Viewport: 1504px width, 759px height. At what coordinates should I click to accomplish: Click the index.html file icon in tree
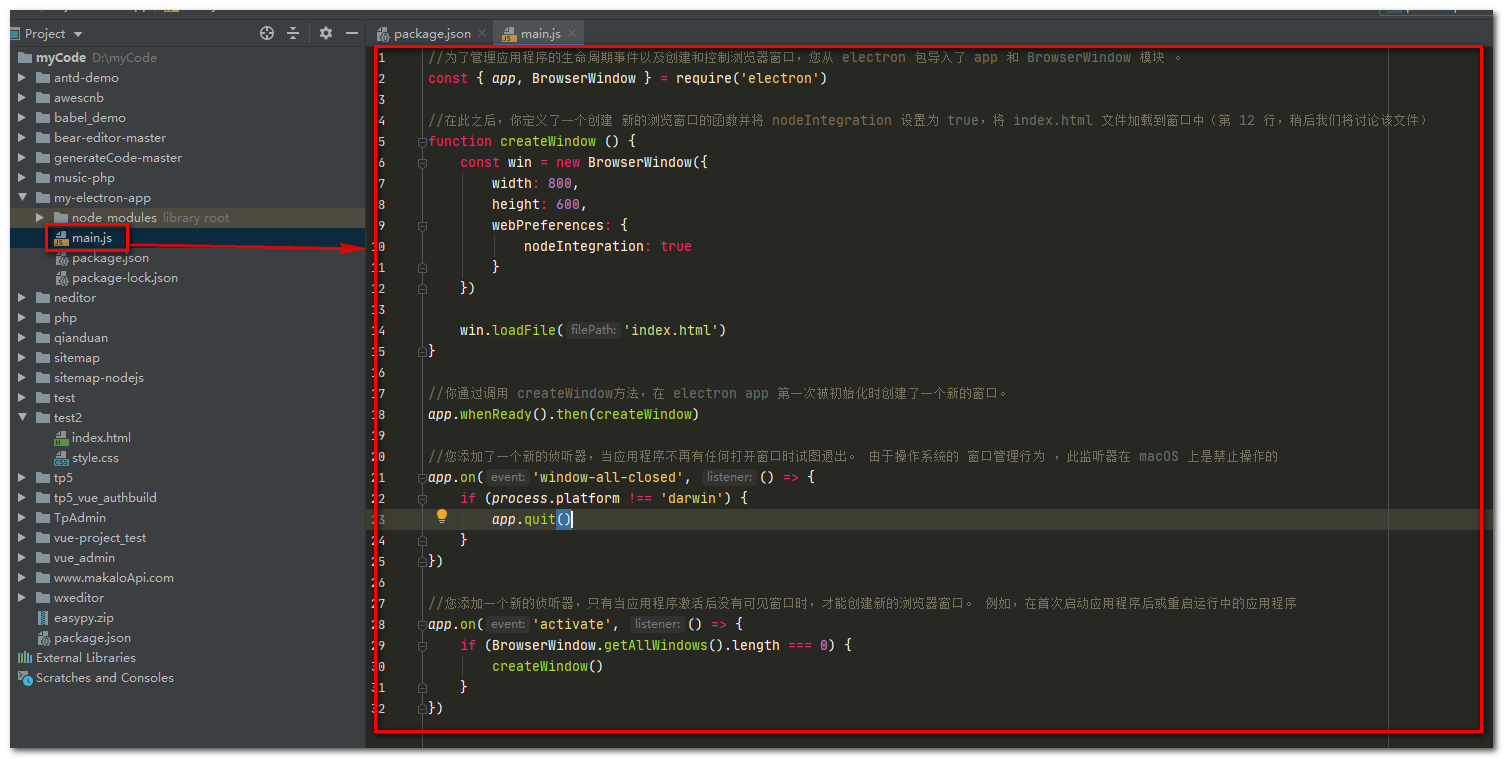[61, 438]
